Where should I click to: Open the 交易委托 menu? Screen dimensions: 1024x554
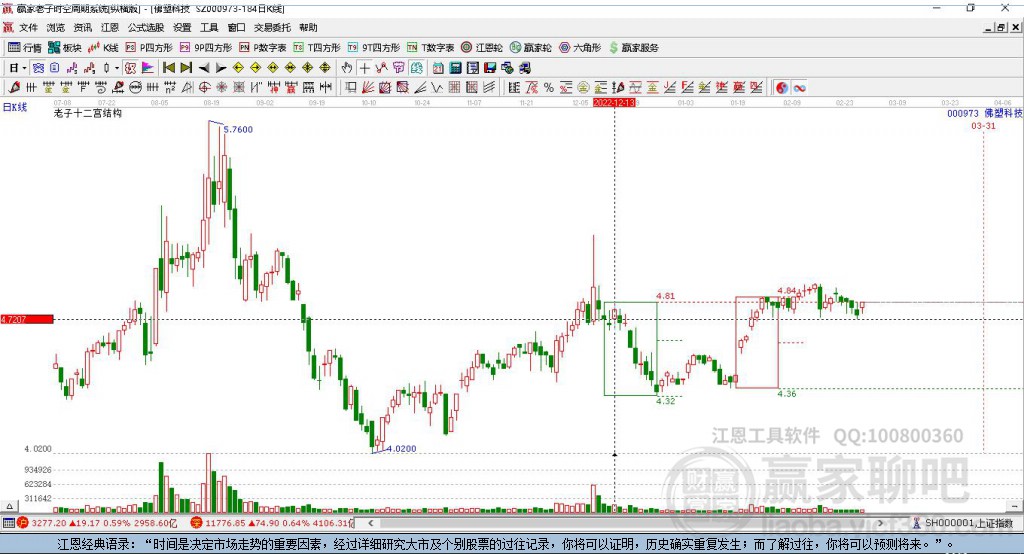click(272, 27)
